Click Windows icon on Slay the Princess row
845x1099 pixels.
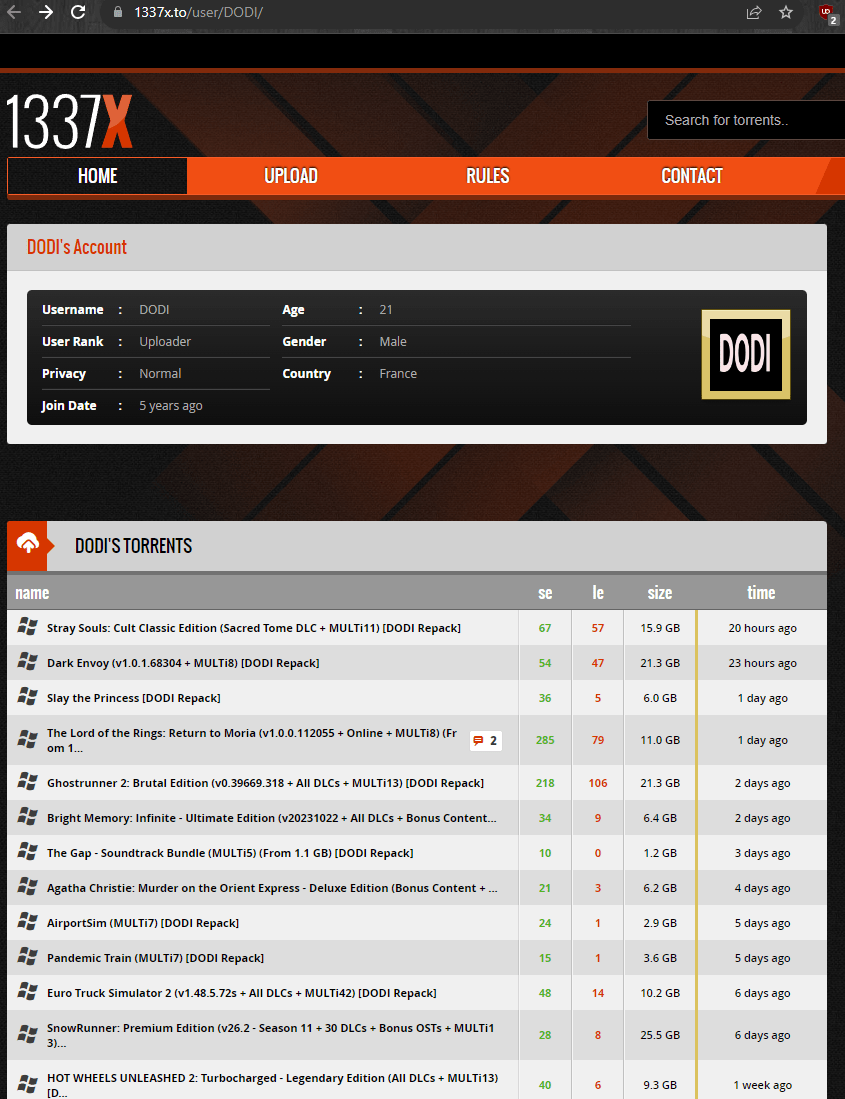[27, 697]
